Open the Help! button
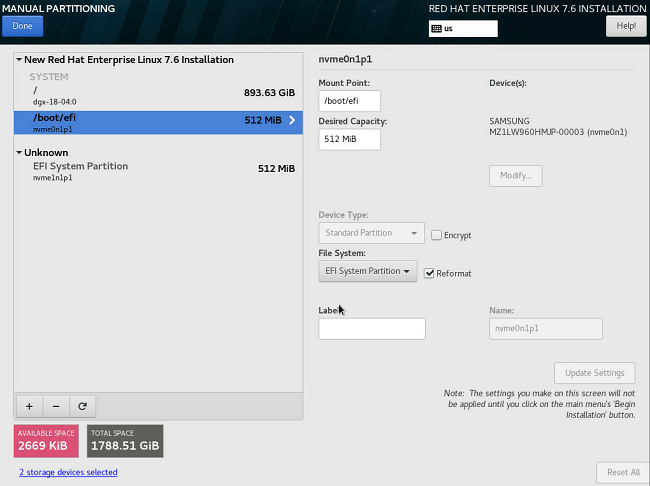The height and width of the screenshot is (486, 650). pyautogui.click(x=626, y=25)
